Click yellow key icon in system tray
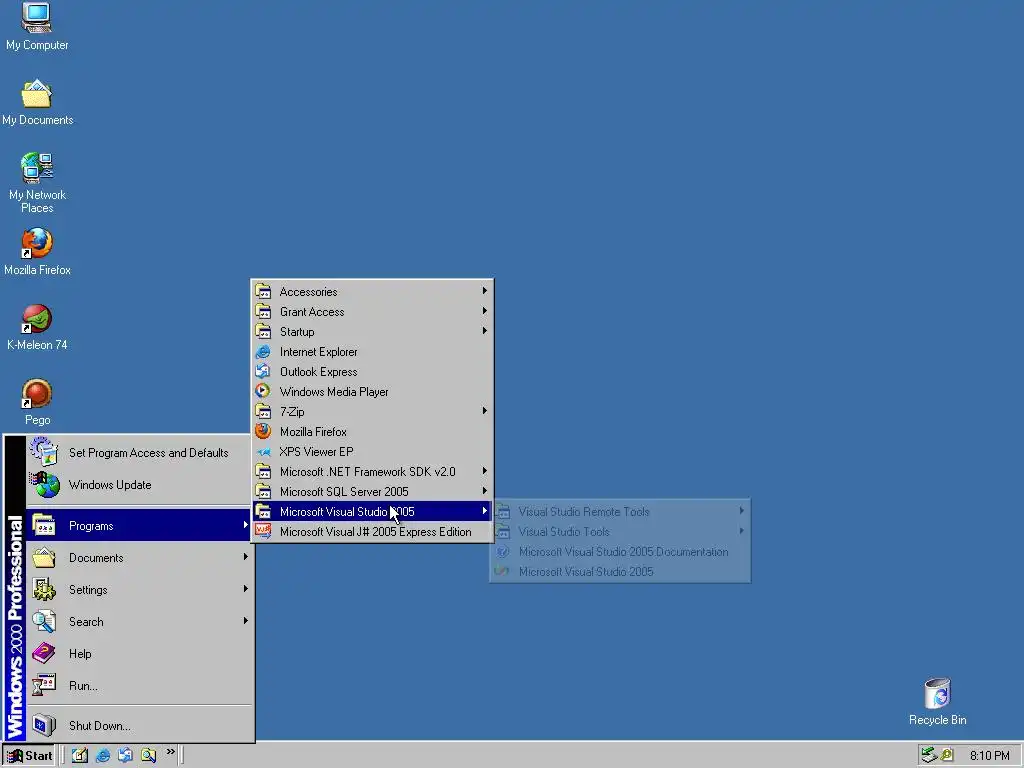The width and height of the screenshot is (1024, 768). click(x=946, y=755)
